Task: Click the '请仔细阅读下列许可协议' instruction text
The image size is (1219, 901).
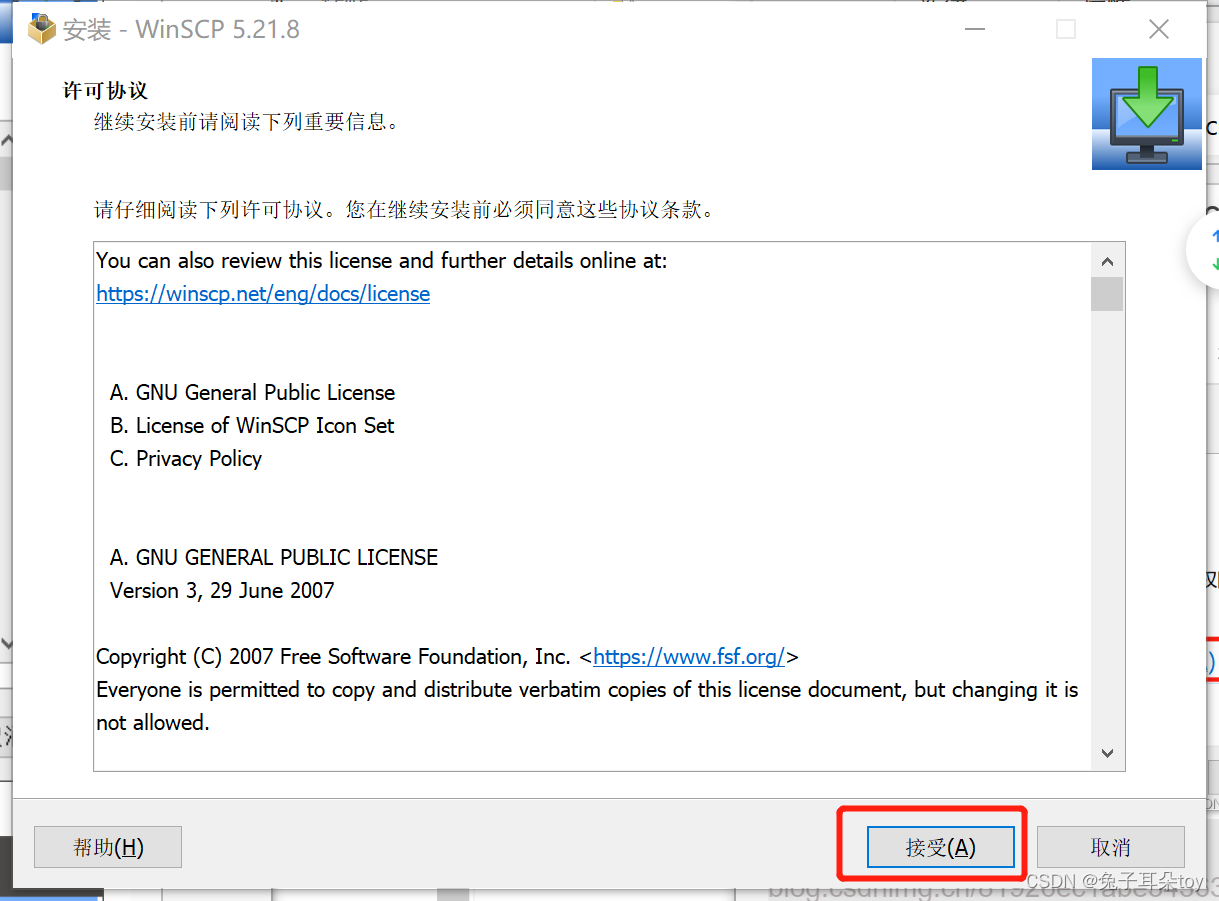Action: (x=404, y=211)
